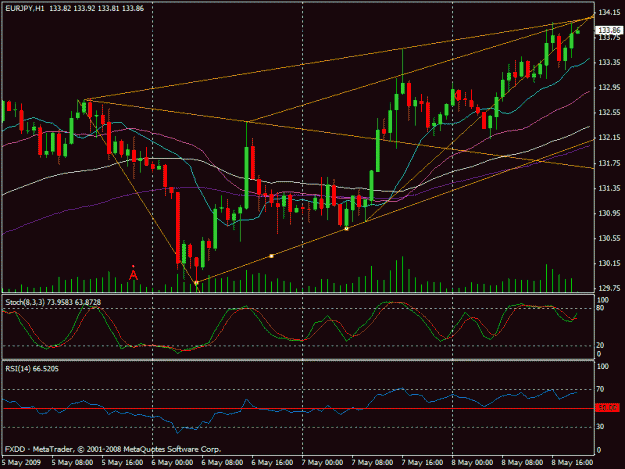The height and width of the screenshot is (469, 625).
Task: Click the red letter A marker on chart
Action: (133, 274)
